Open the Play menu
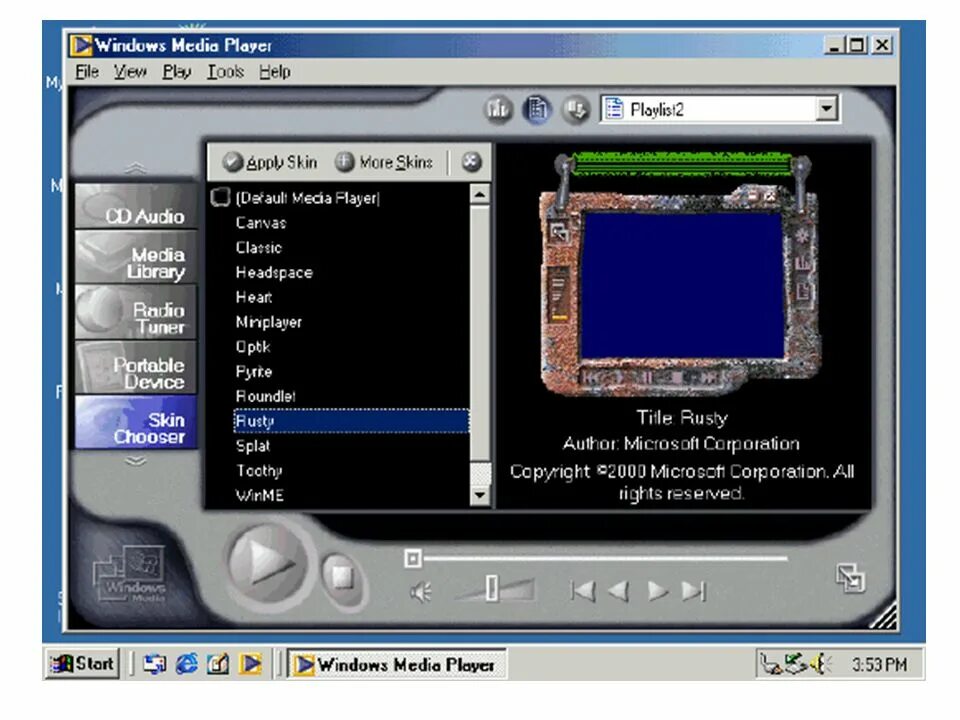Image resolution: width=960 pixels, height=720 pixels. pos(176,72)
